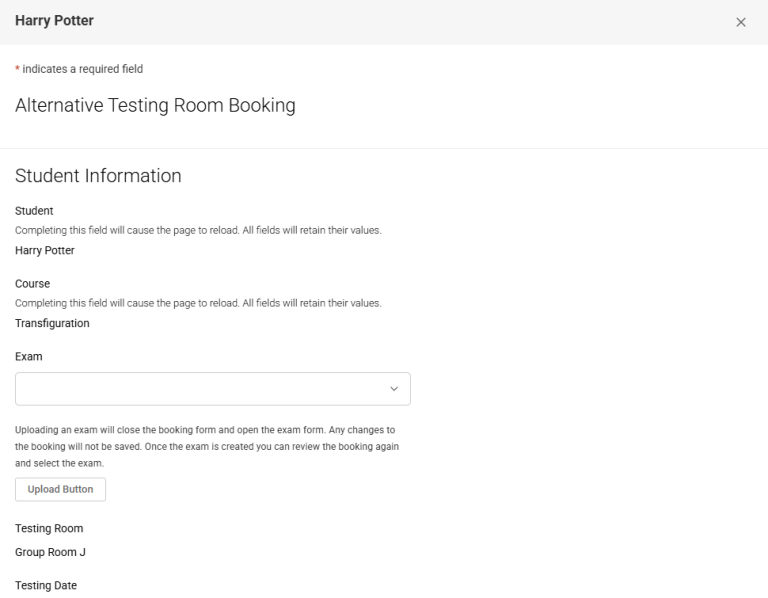Open the Exam dropdown field
The width and height of the screenshot is (768, 598).
200,389
